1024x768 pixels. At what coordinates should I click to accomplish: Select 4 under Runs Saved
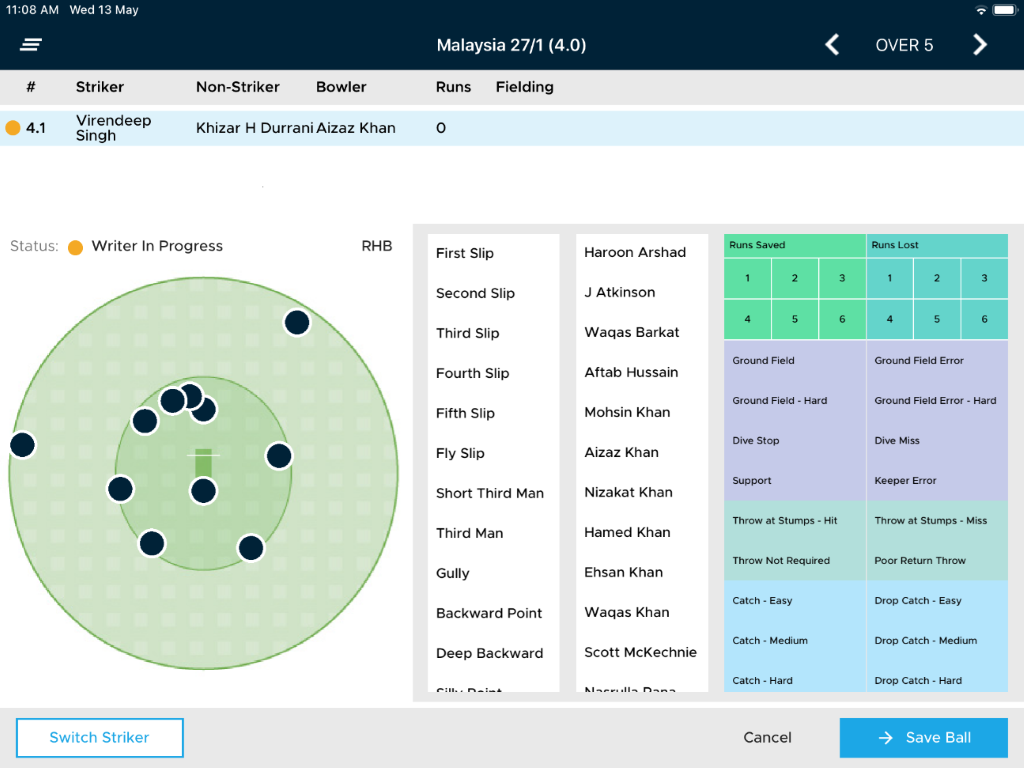click(x=747, y=320)
